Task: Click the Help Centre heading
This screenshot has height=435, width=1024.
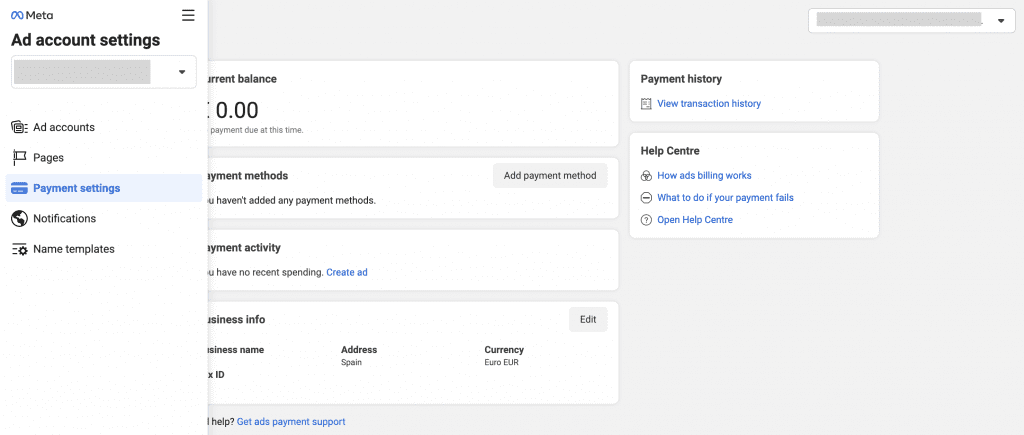Action: click(670, 151)
